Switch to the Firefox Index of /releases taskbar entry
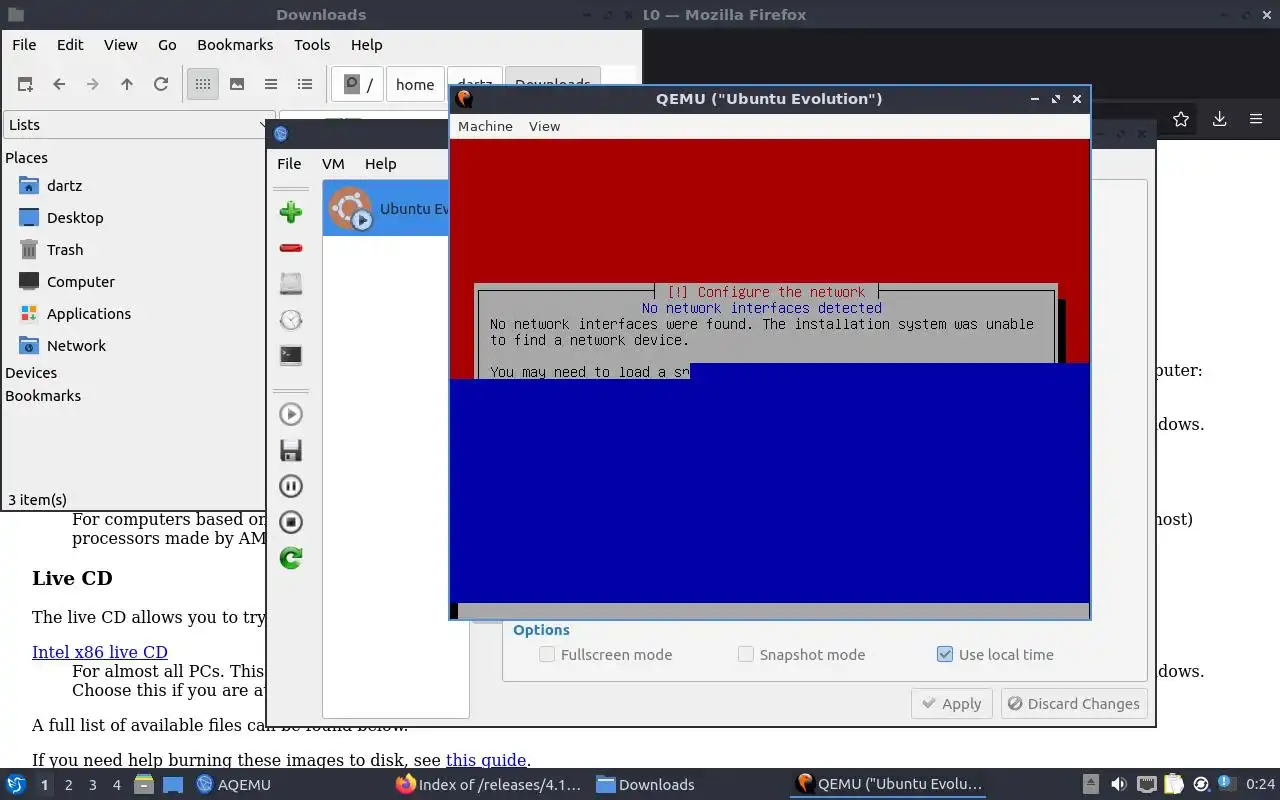 tap(489, 785)
